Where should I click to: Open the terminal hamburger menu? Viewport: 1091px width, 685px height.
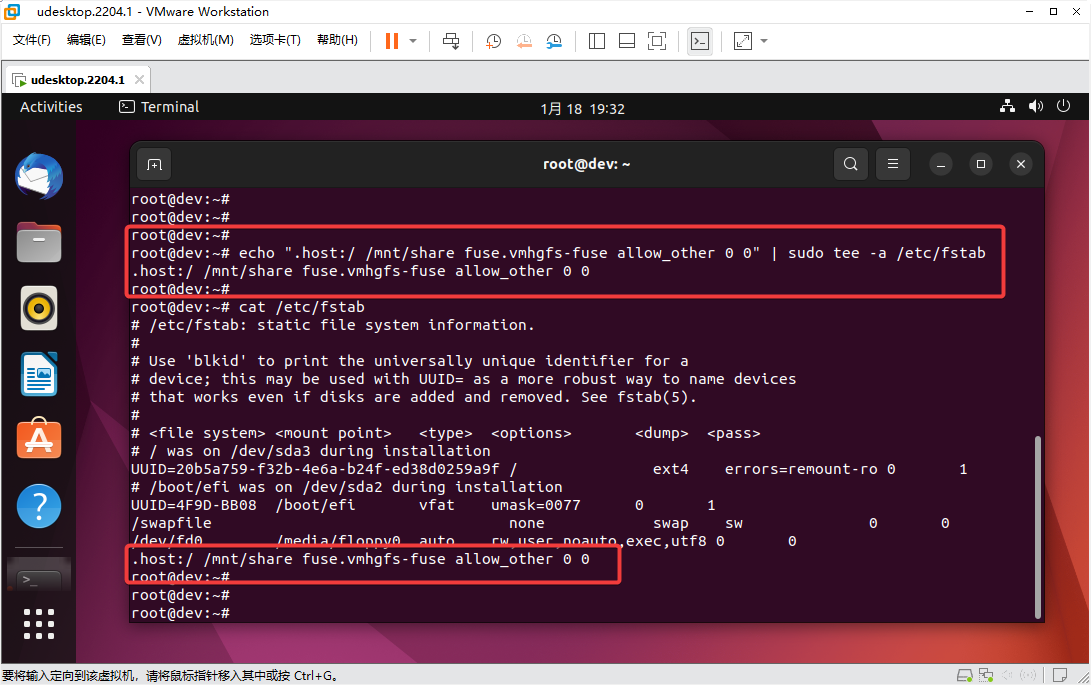pyautogui.click(x=893, y=164)
